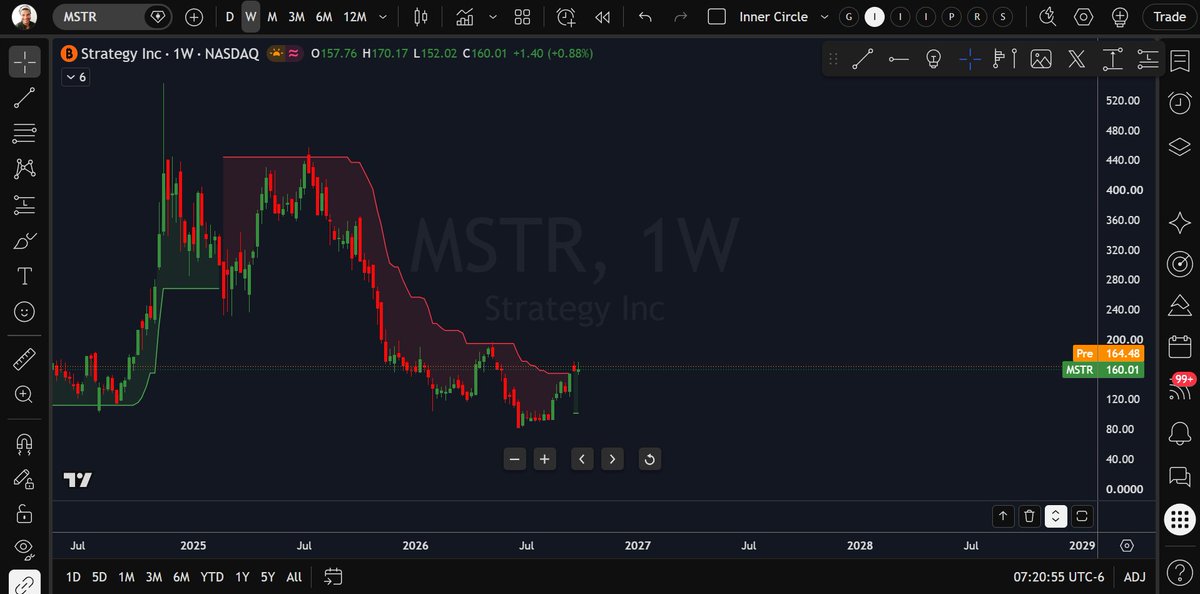The width and height of the screenshot is (1200, 594).
Task: Start bar replay with rewind icon
Action: [602, 17]
